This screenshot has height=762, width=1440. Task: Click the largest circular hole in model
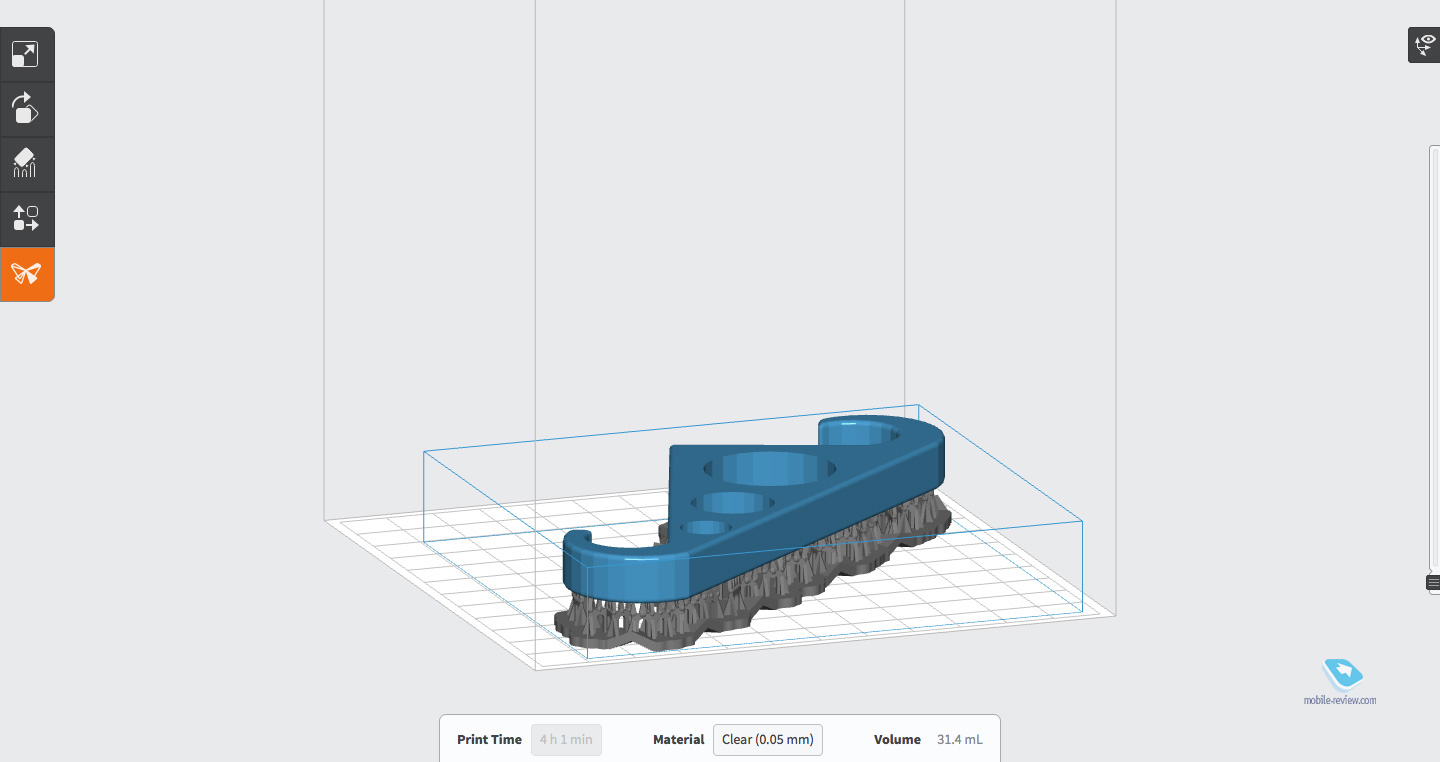[x=770, y=467]
